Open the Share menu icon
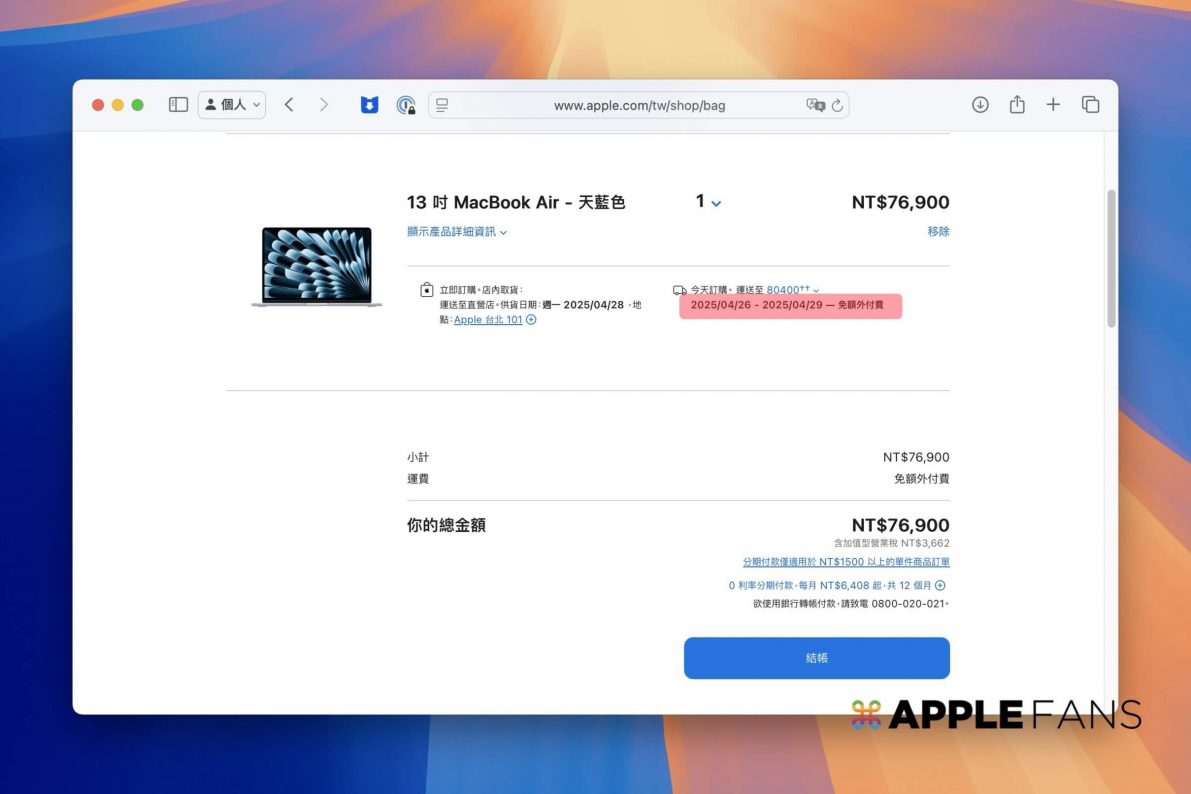 tap(1017, 105)
